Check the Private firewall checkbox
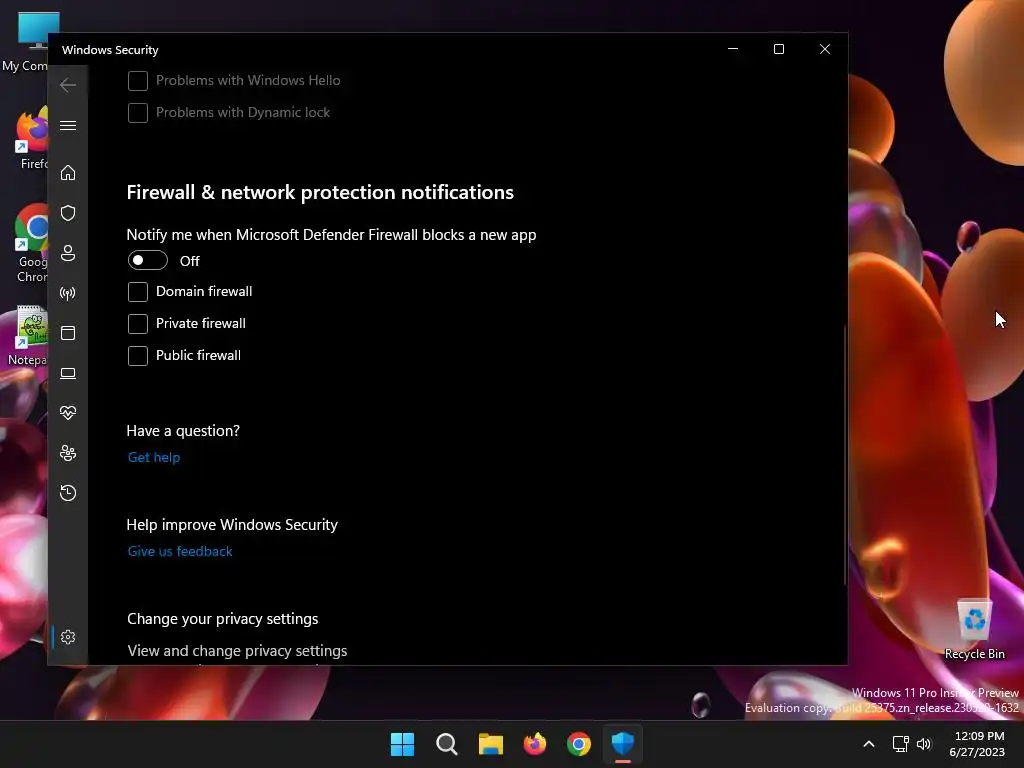1024x768 pixels. pyautogui.click(x=138, y=324)
